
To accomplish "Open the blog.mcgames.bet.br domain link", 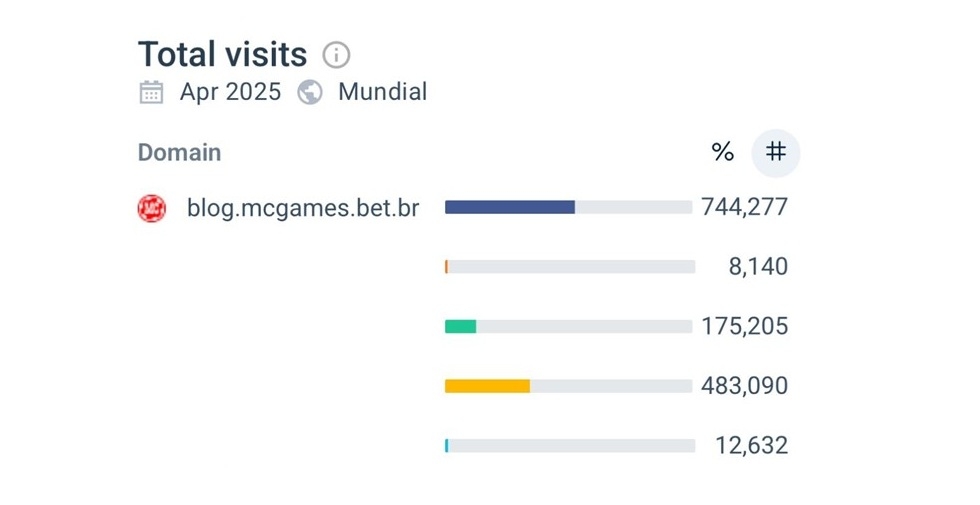I will coord(303,208).
